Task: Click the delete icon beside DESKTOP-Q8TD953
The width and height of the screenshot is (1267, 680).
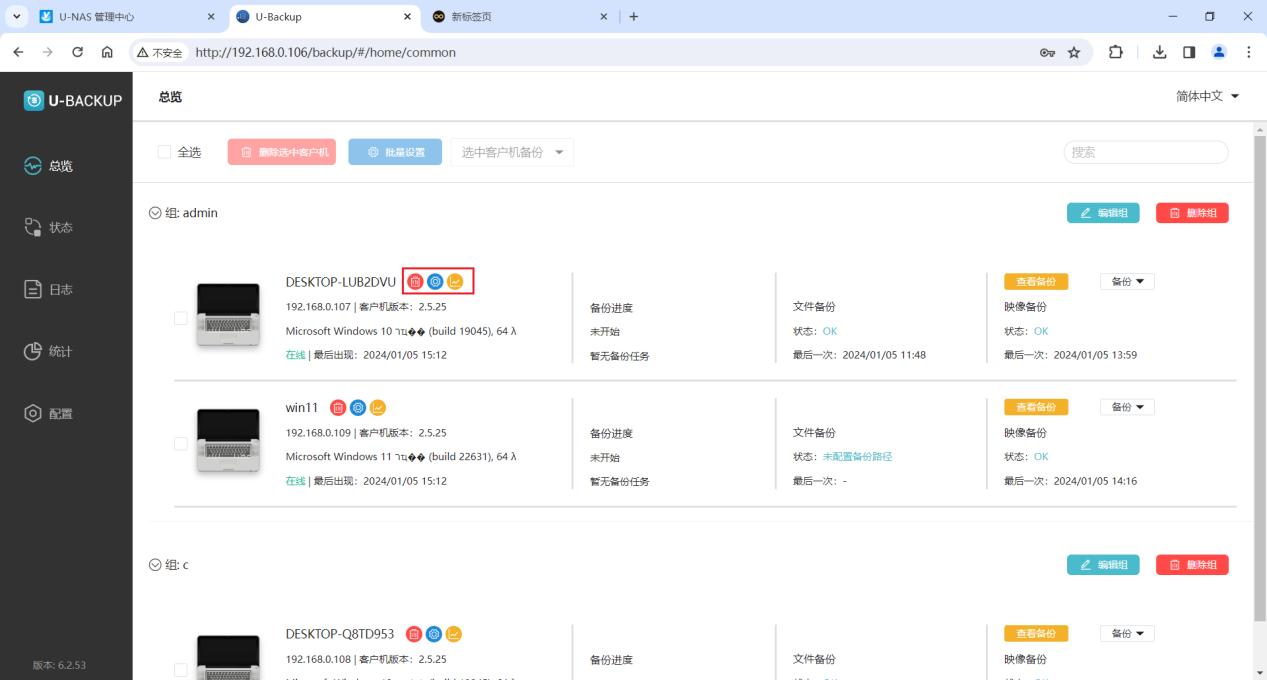Action: click(x=414, y=633)
